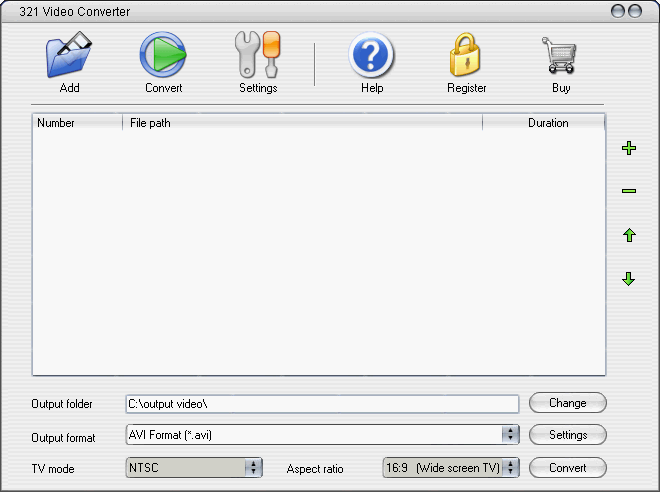The width and height of the screenshot is (660, 492).
Task: Click the Add video folder icon
Action: pos(69,54)
